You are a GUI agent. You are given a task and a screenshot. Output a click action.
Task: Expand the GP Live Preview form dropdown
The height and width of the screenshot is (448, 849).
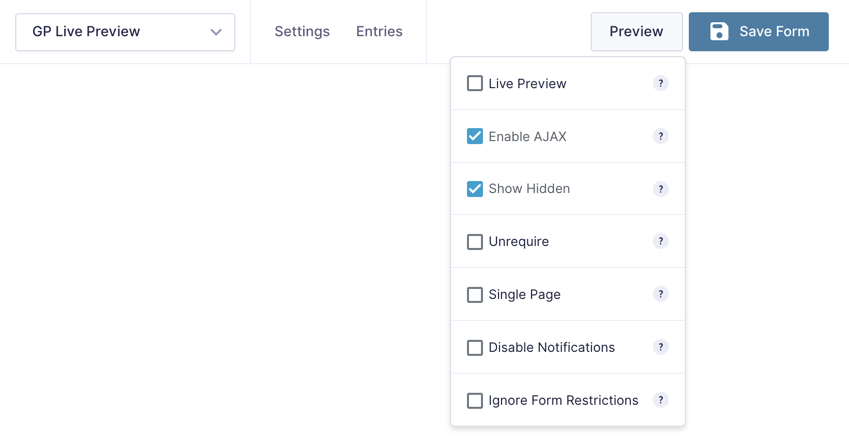click(x=125, y=32)
